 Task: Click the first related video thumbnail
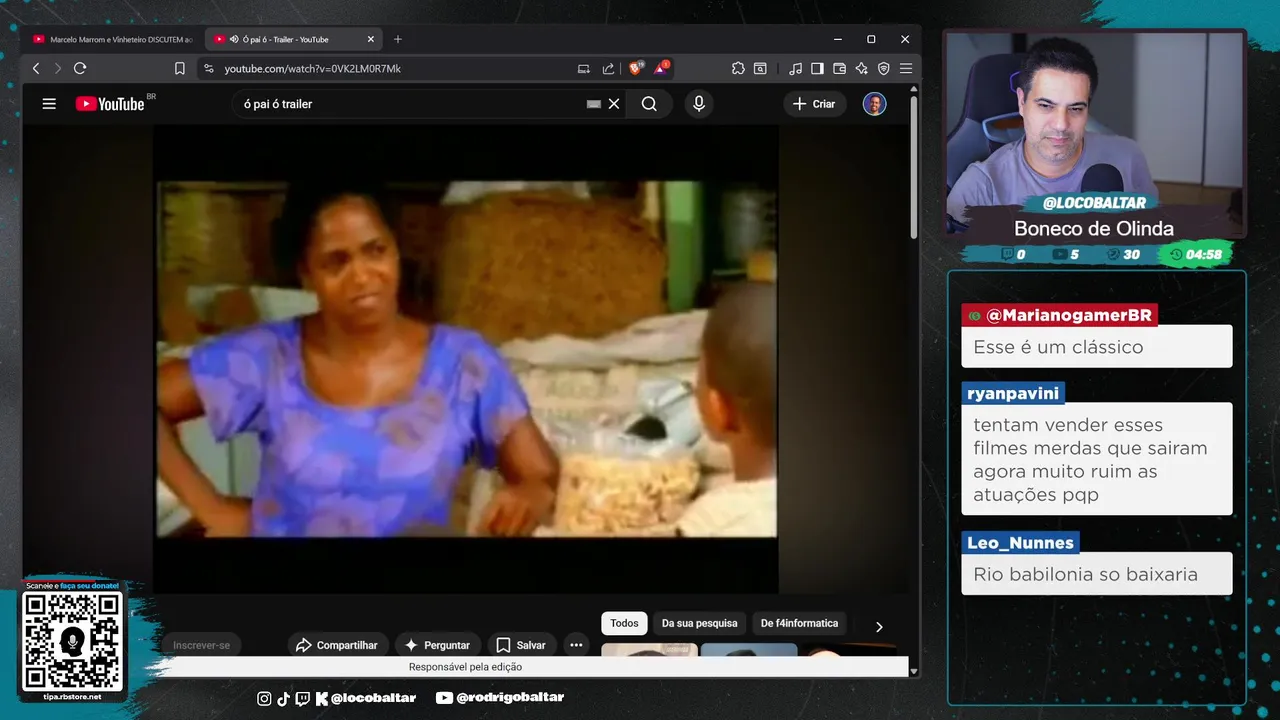(x=649, y=650)
